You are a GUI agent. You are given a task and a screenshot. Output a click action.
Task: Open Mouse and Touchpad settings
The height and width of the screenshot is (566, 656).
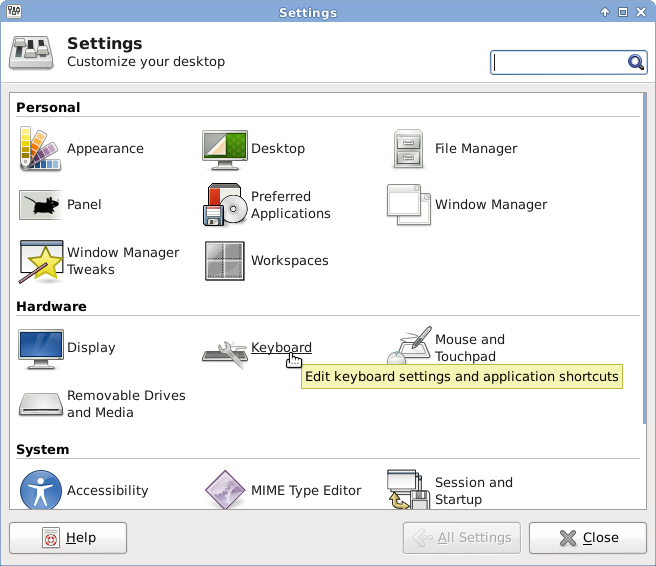click(409, 348)
